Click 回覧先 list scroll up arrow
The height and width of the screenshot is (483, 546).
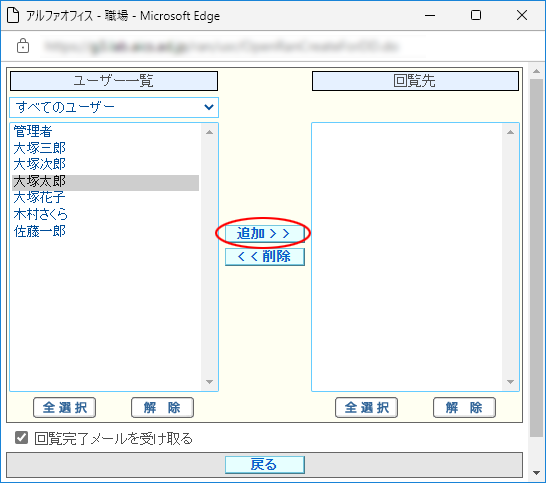[510, 132]
